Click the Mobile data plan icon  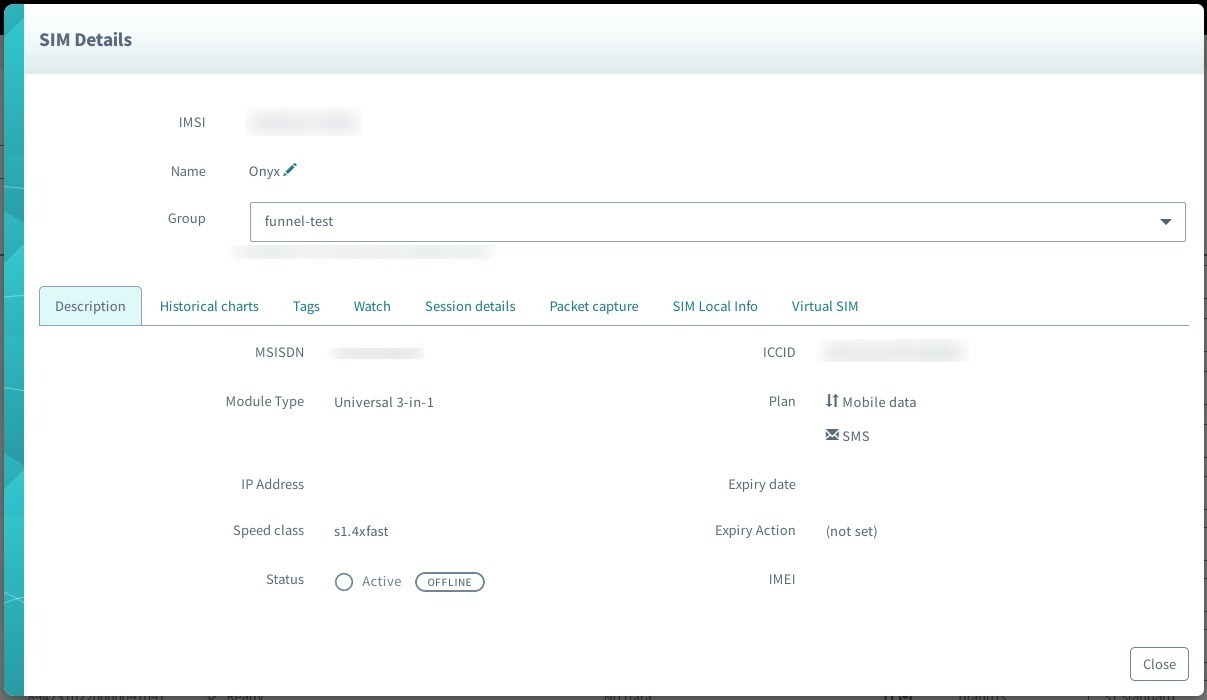click(832, 400)
